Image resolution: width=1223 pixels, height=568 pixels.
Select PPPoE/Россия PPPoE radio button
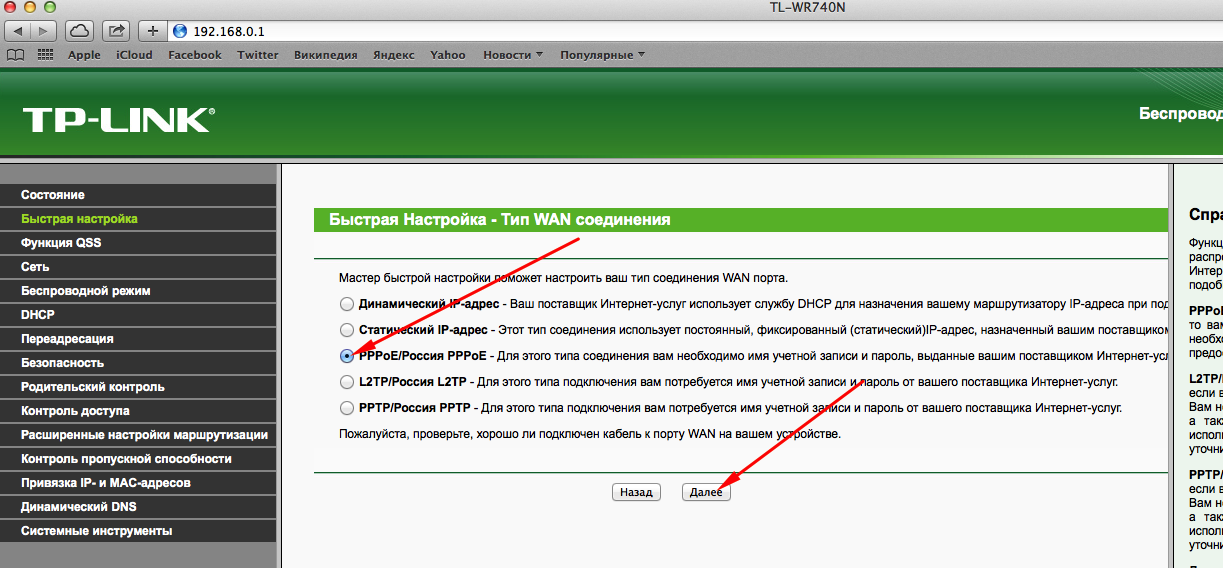pos(346,355)
